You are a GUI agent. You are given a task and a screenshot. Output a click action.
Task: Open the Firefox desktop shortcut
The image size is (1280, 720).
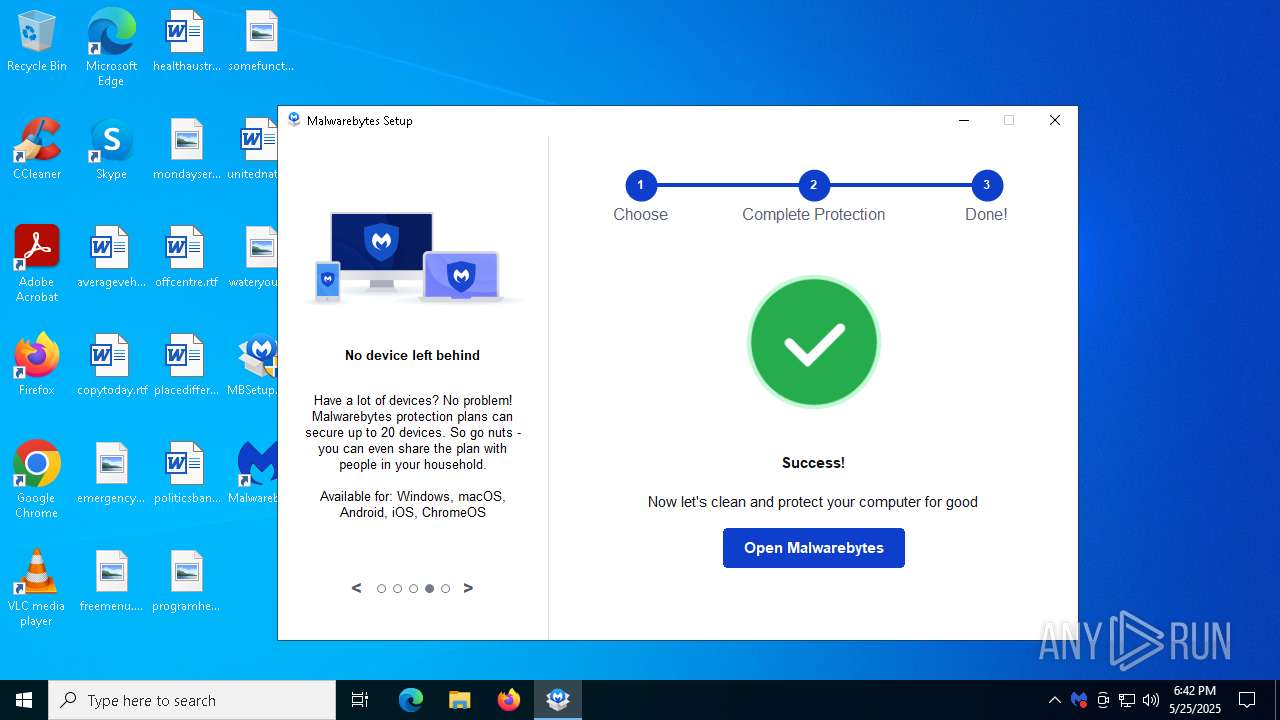(37, 366)
